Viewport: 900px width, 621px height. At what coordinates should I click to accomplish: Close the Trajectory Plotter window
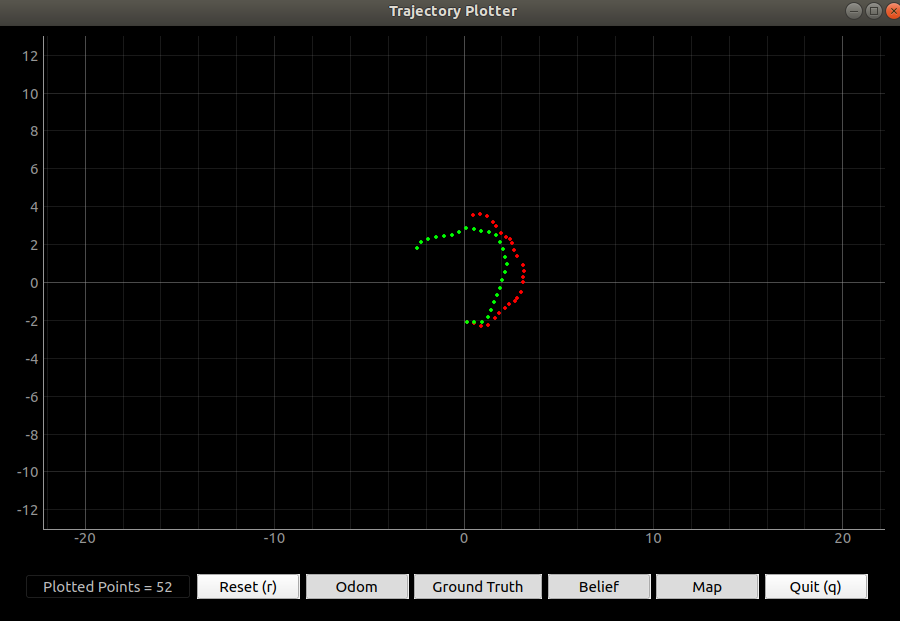(893, 11)
